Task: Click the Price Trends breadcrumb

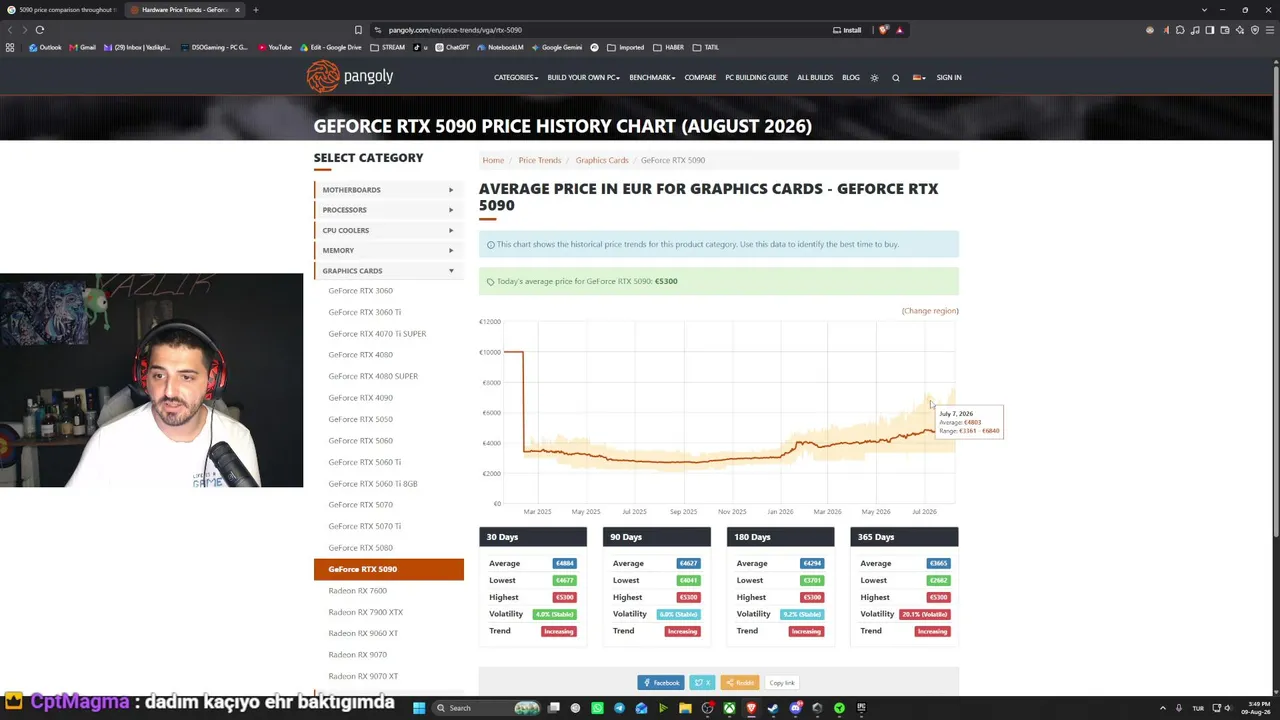Action: [540, 160]
